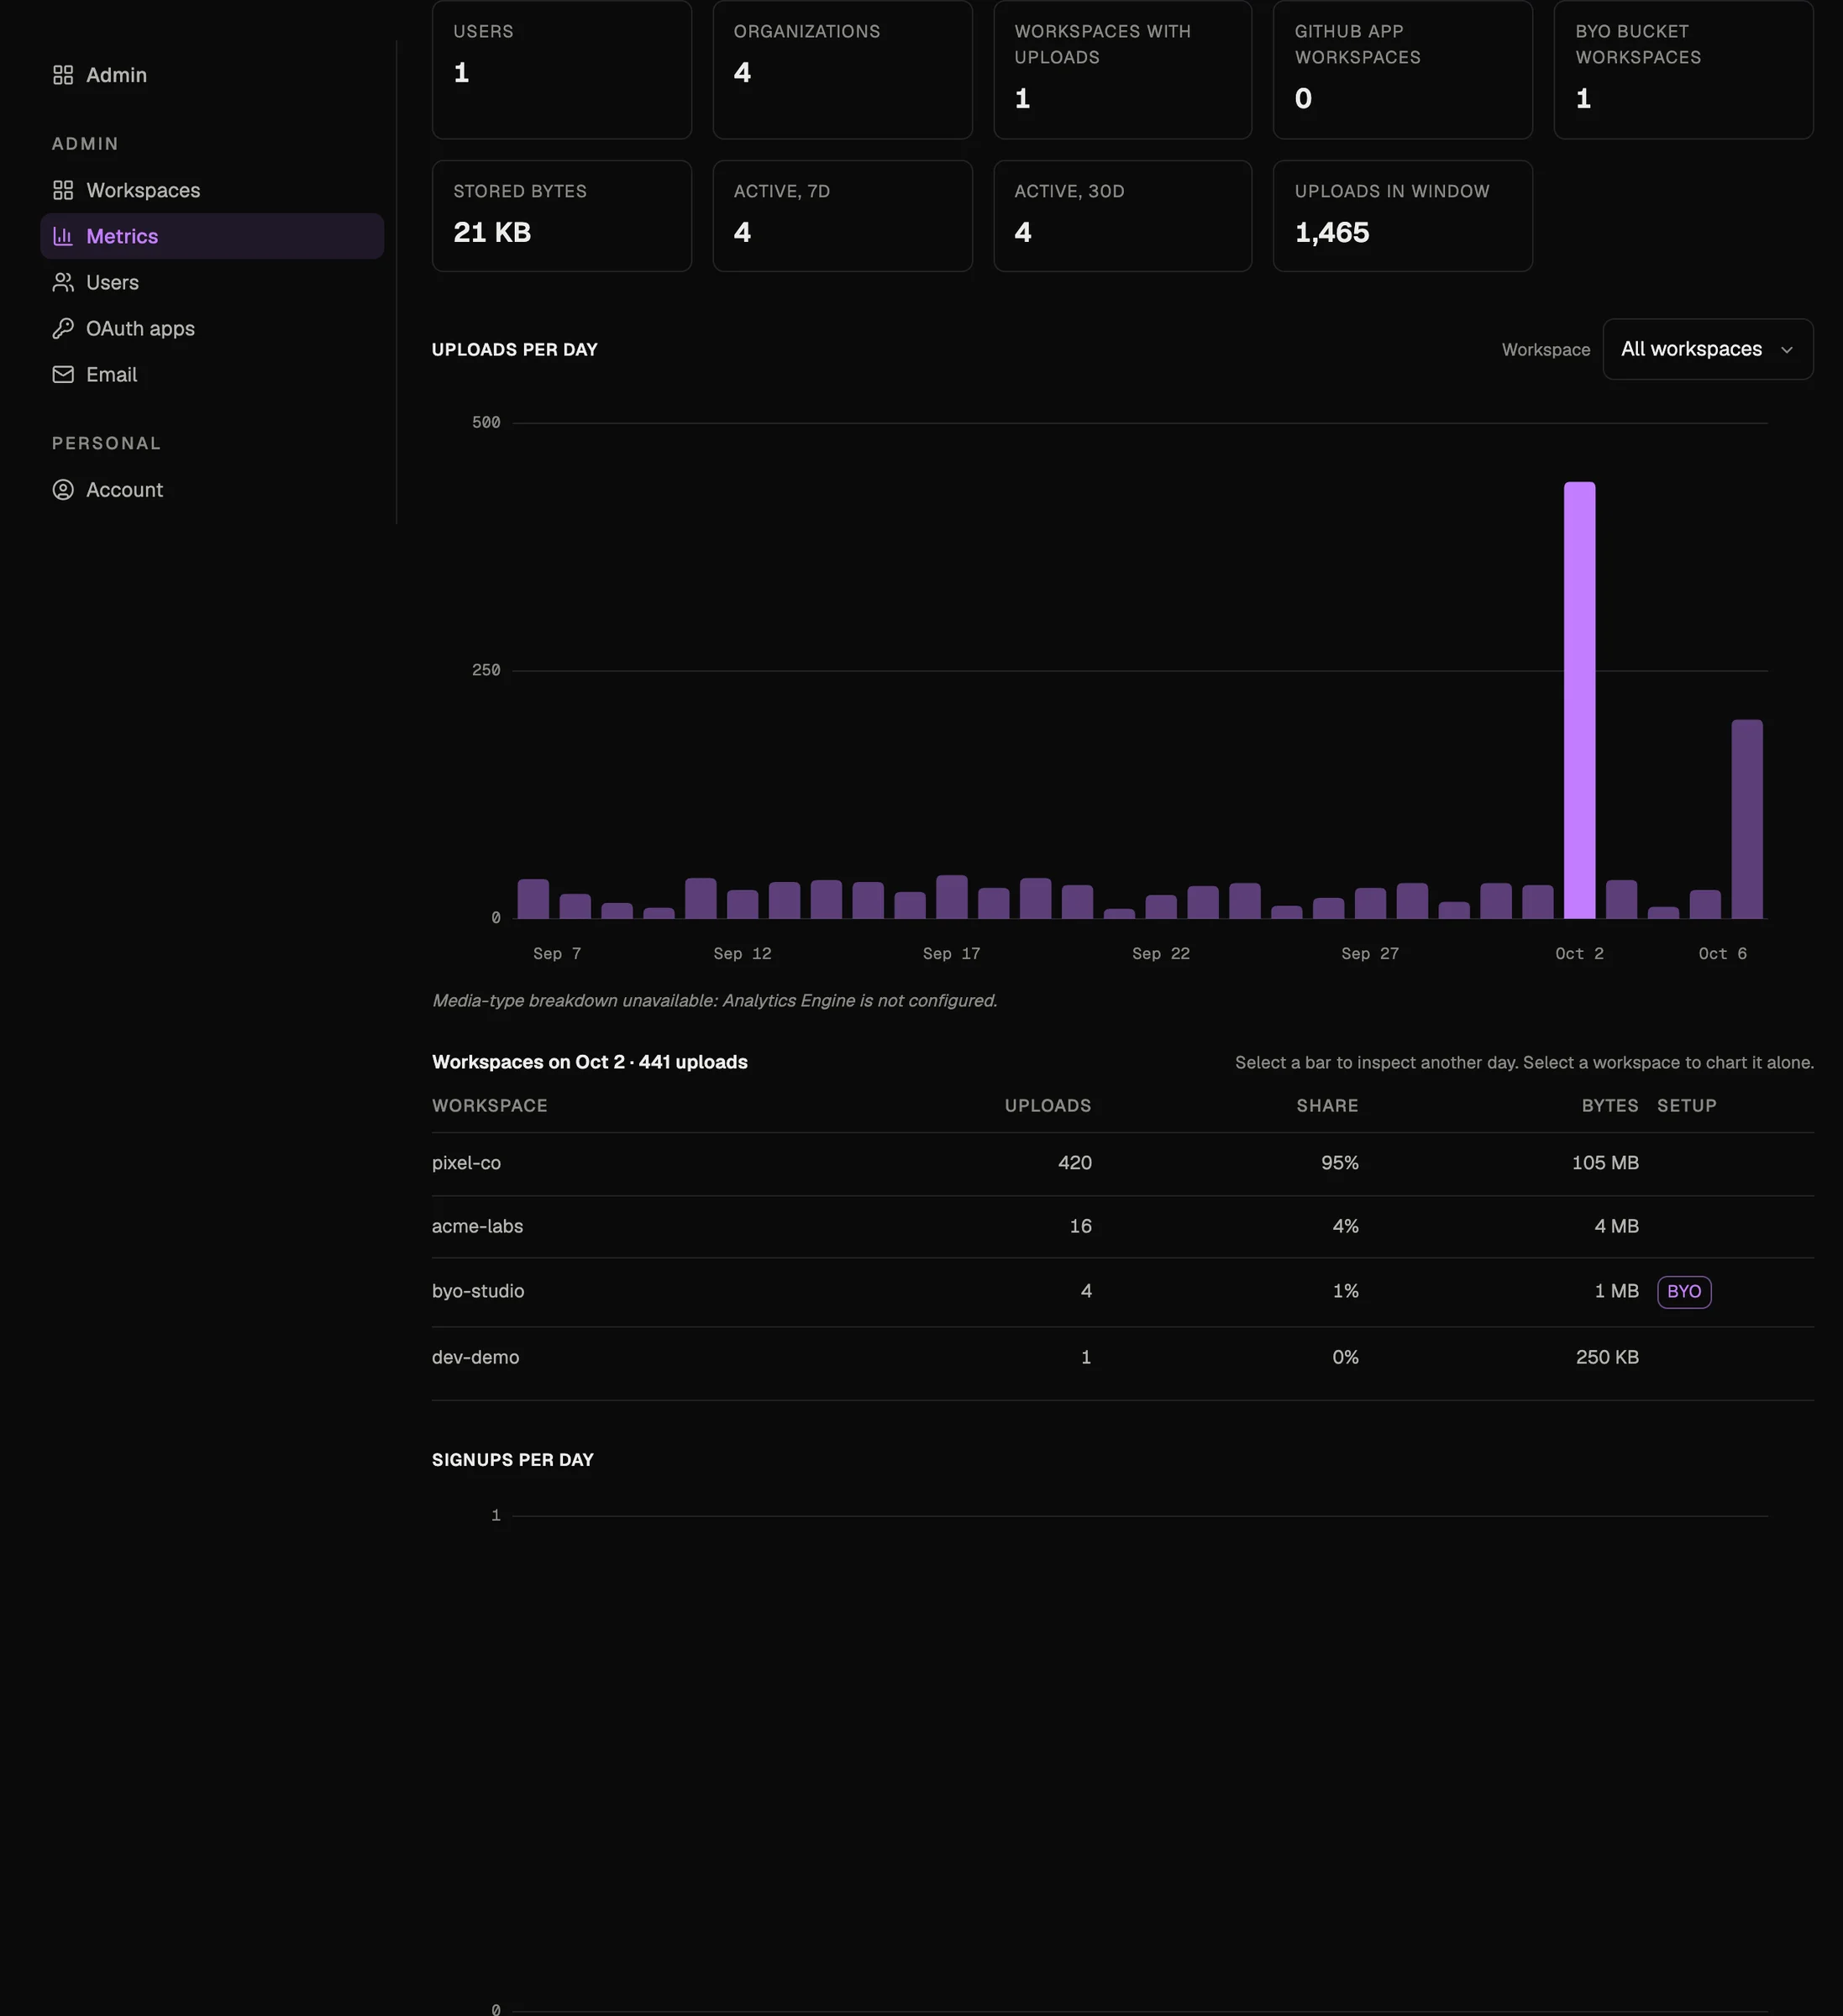The image size is (1843, 2016).
Task: Click the 105 MB bytes cell
Action: (1604, 1163)
